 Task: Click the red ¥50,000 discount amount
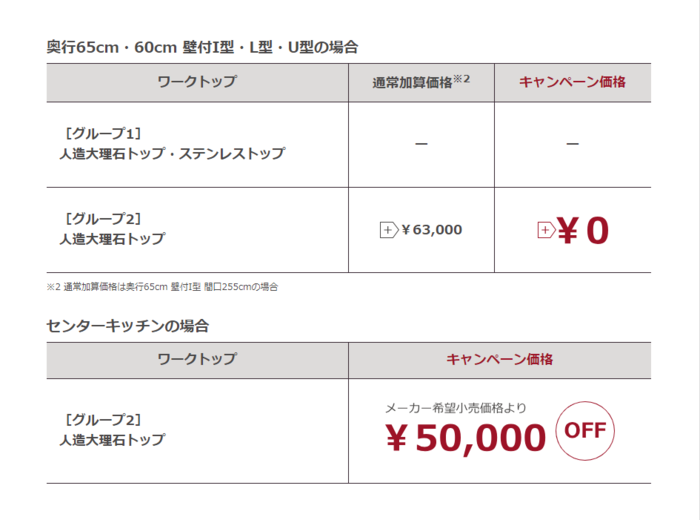(x=465, y=437)
